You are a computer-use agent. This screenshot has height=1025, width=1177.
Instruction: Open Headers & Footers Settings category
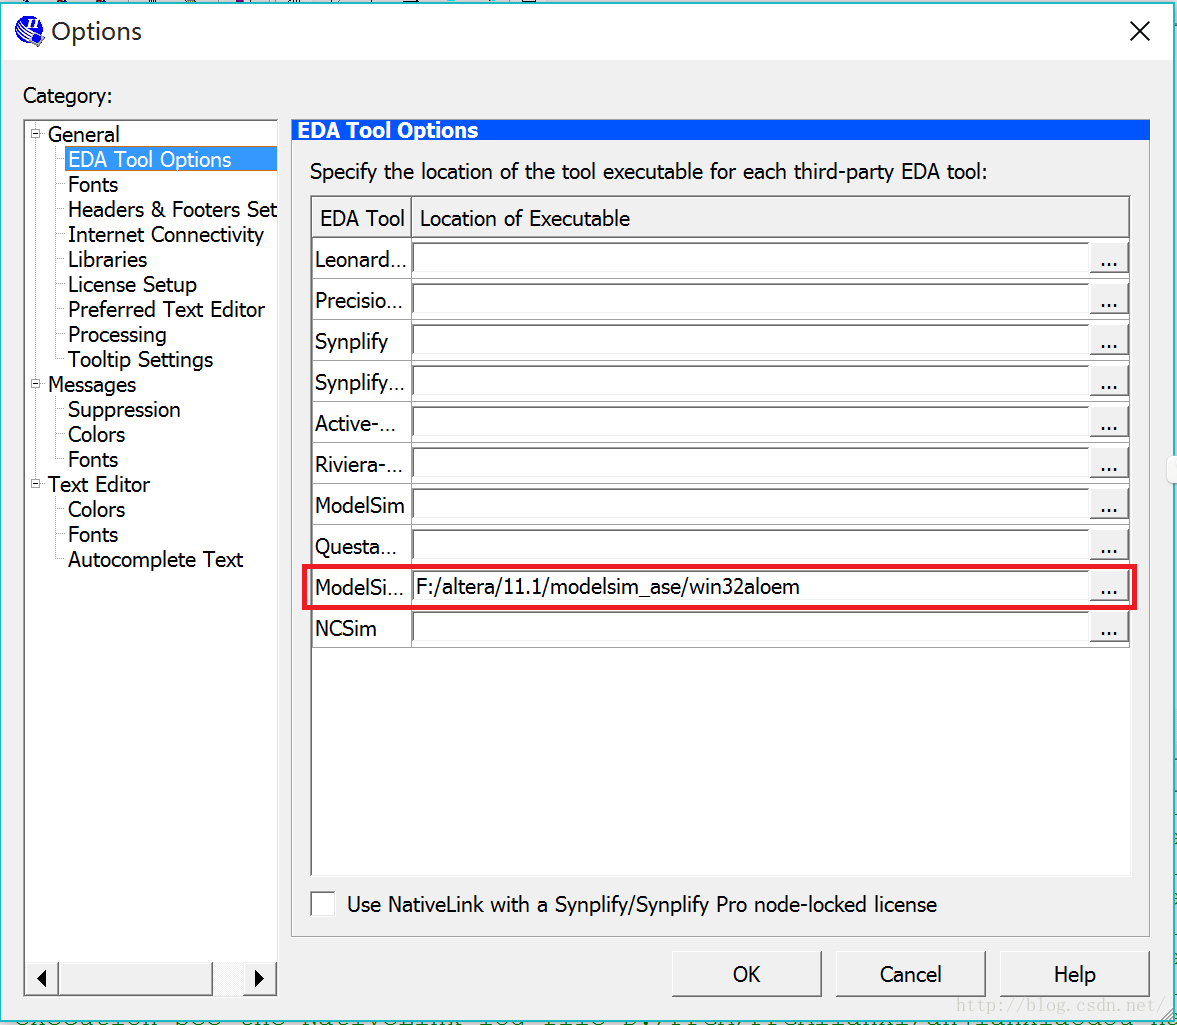point(172,209)
